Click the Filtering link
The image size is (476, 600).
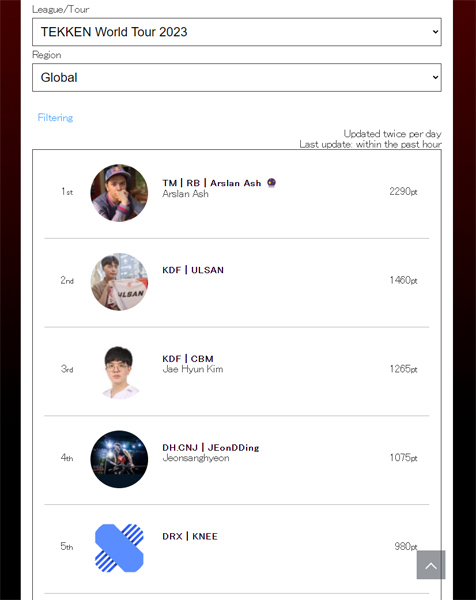pyautogui.click(x=55, y=117)
